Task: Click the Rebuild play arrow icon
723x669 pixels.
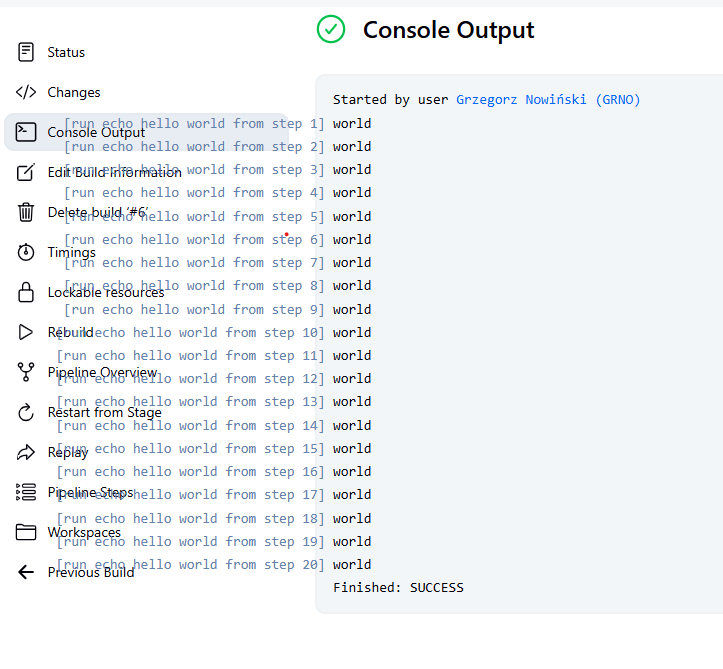Action: point(26,332)
